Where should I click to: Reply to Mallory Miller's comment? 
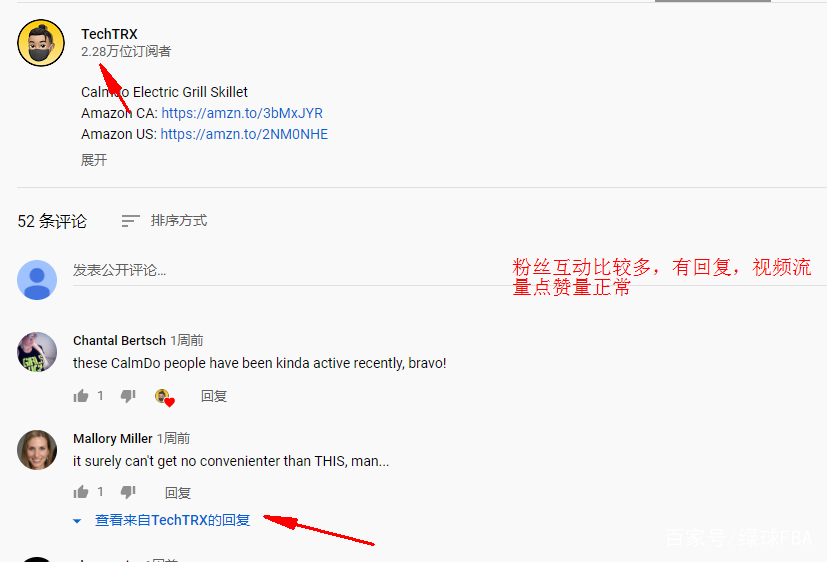pyautogui.click(x=178, y=493)
